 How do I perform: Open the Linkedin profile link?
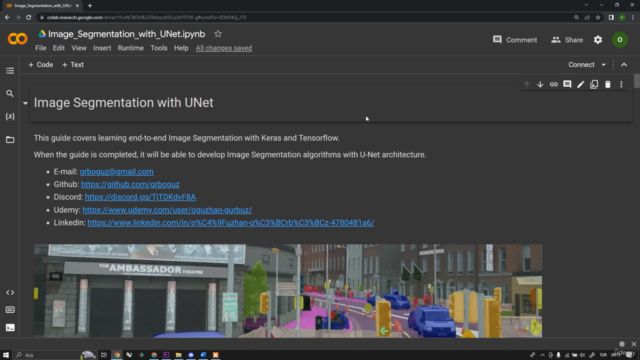pyautogui.click(x=231, y=223)
